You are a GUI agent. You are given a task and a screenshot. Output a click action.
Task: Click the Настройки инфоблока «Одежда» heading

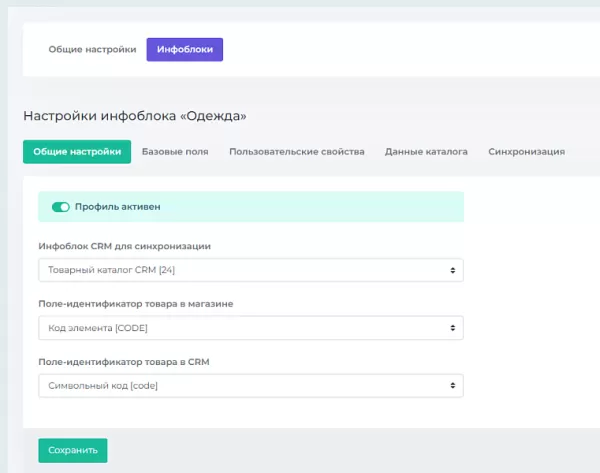135,116
